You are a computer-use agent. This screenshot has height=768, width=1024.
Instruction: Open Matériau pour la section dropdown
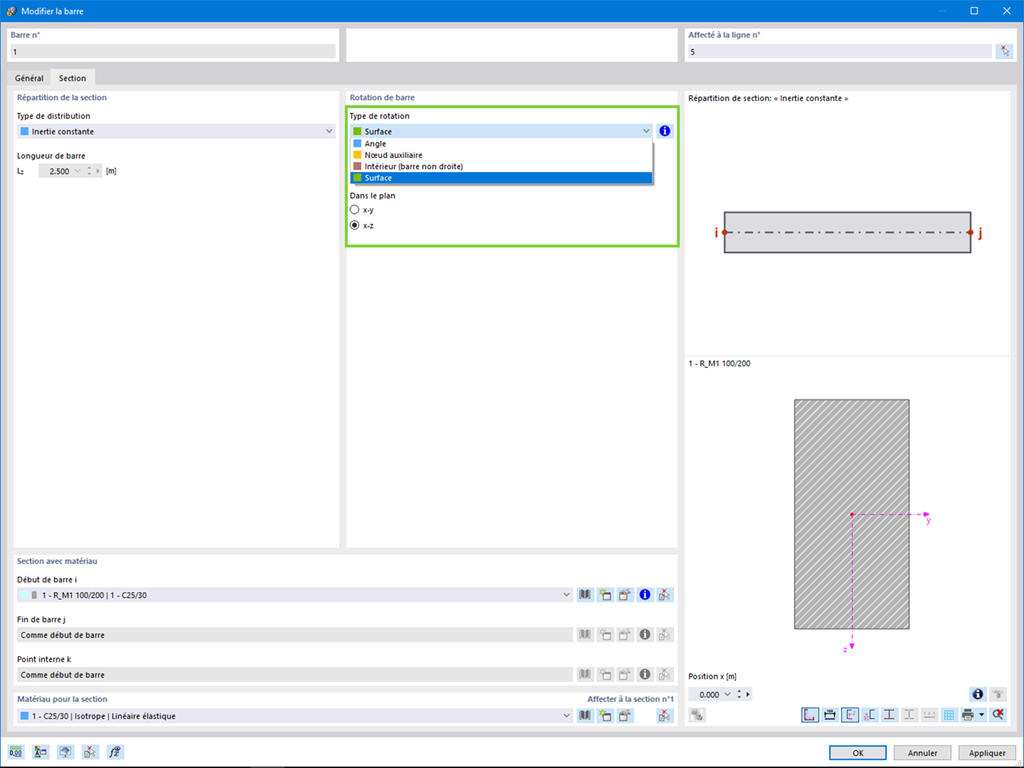[x=566, y=716]
